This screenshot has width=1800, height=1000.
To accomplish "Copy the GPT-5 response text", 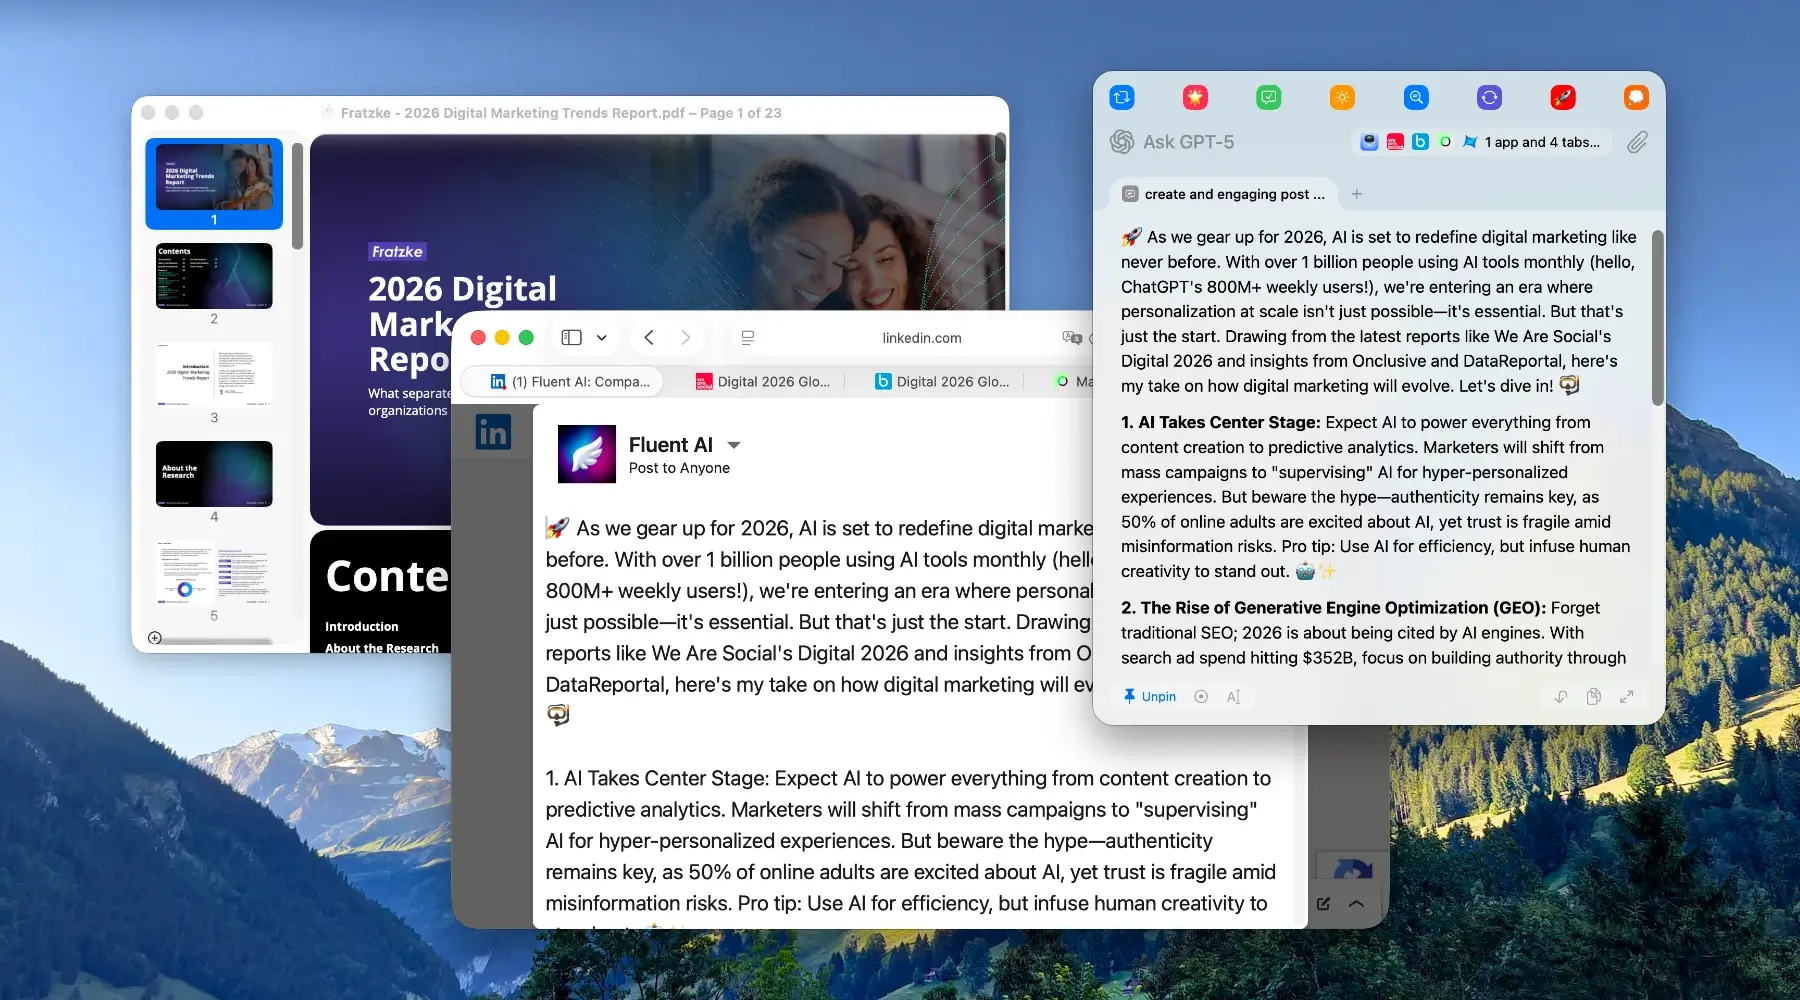I will (x=1593, y=696).
